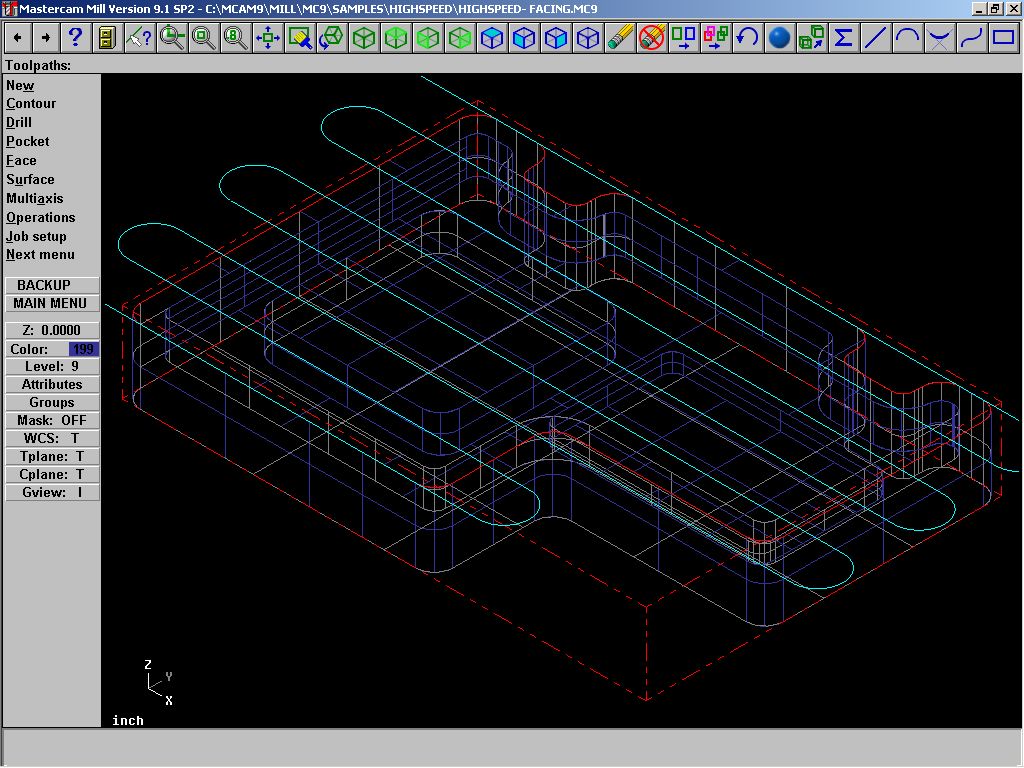Viewport: 1024px width, 768px height.
Task: Change the WCS: T setting
Action: (52, 439)
